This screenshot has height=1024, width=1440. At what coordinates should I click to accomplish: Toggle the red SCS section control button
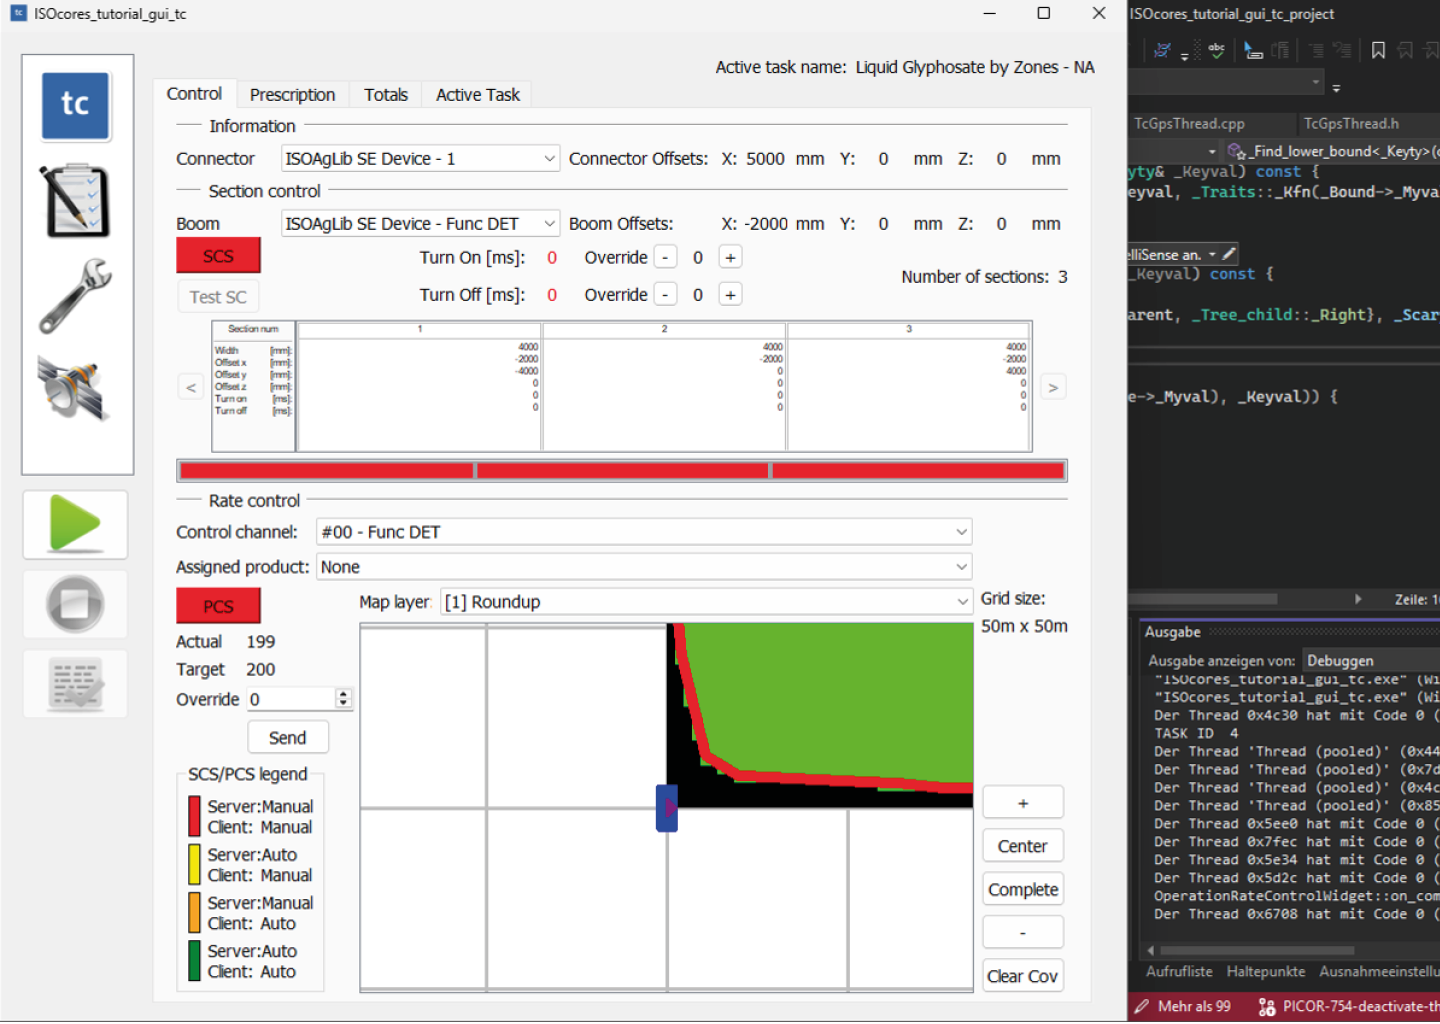[x=218, y=255]
